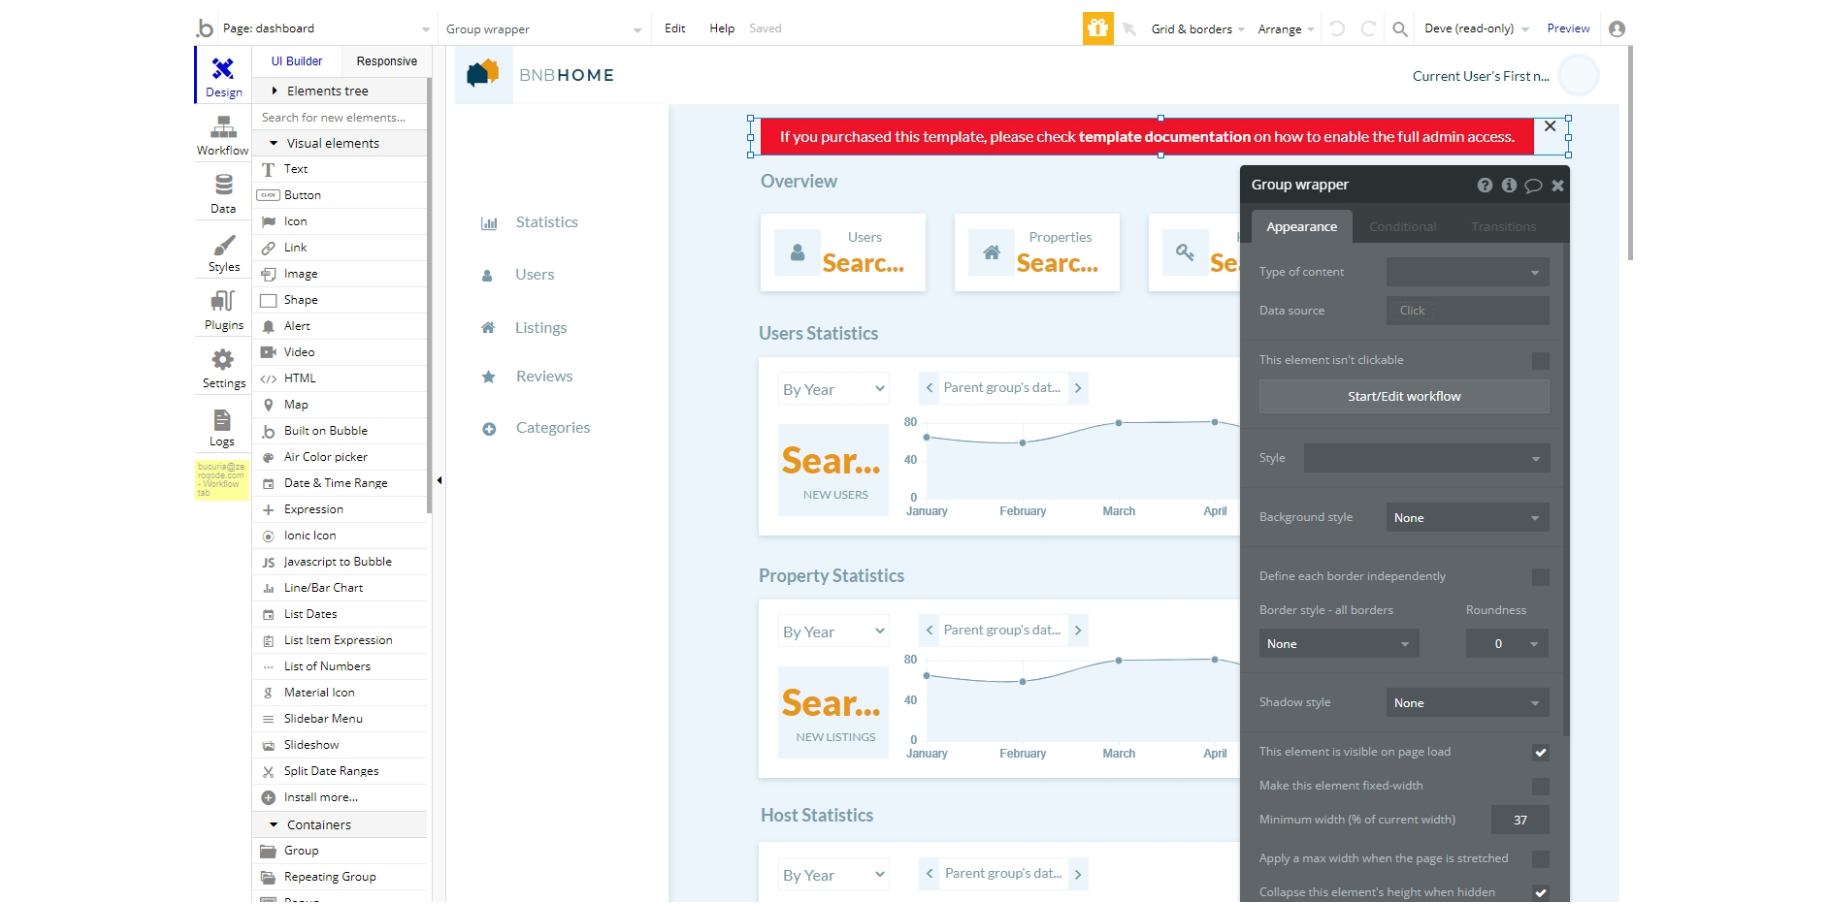Click the search magnifier in top bar
The image size is (1830, 910).
[1400, 29]
